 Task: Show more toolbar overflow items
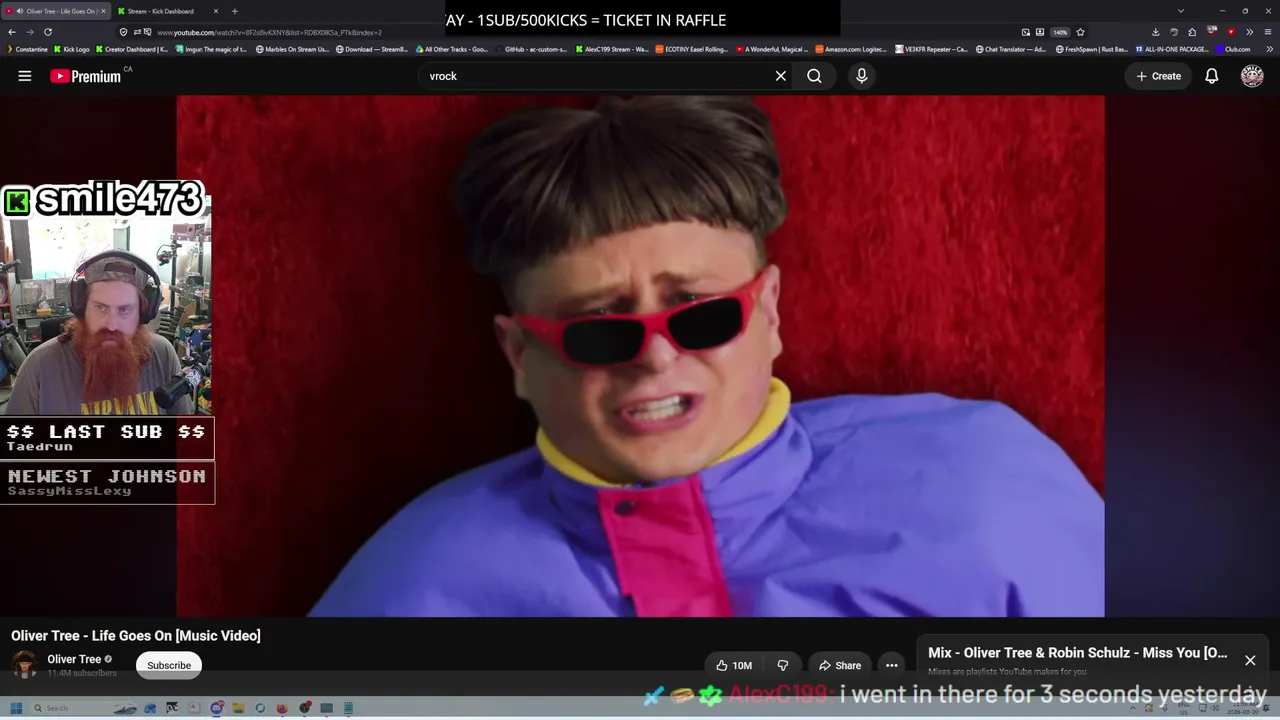point(1249,32)
